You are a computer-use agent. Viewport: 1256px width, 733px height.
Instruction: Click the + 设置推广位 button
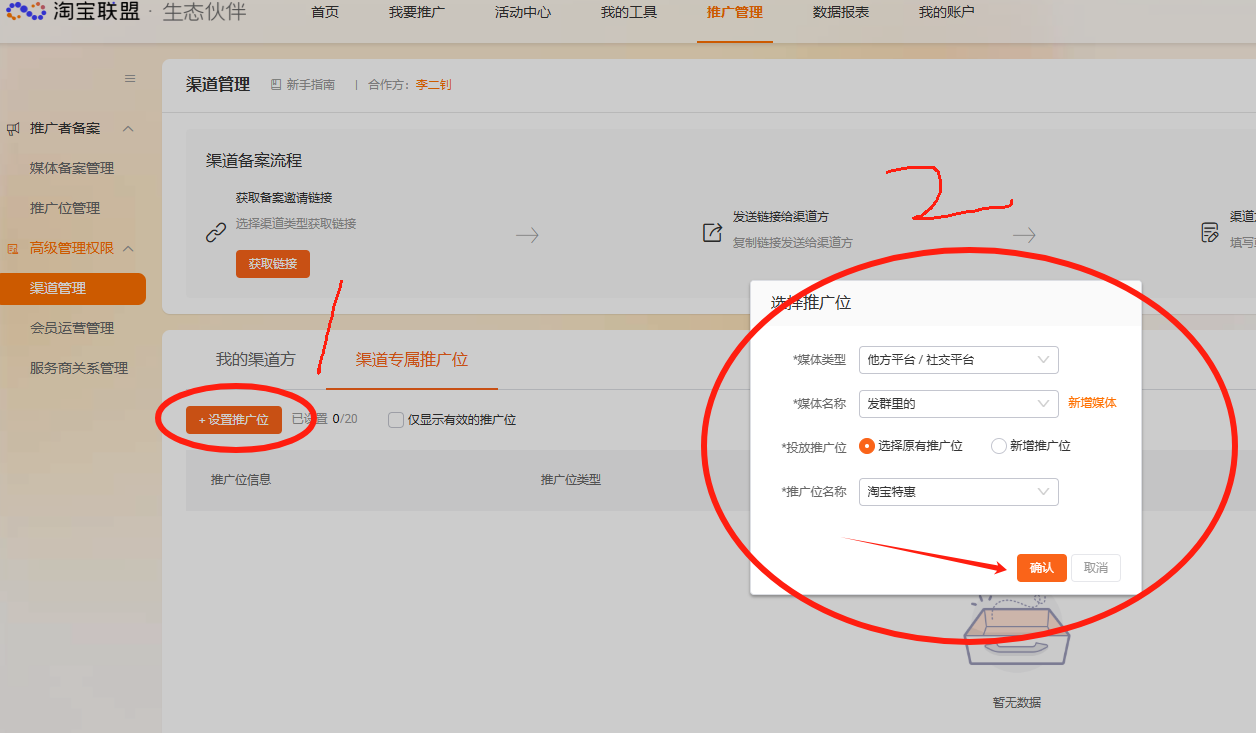234,420
